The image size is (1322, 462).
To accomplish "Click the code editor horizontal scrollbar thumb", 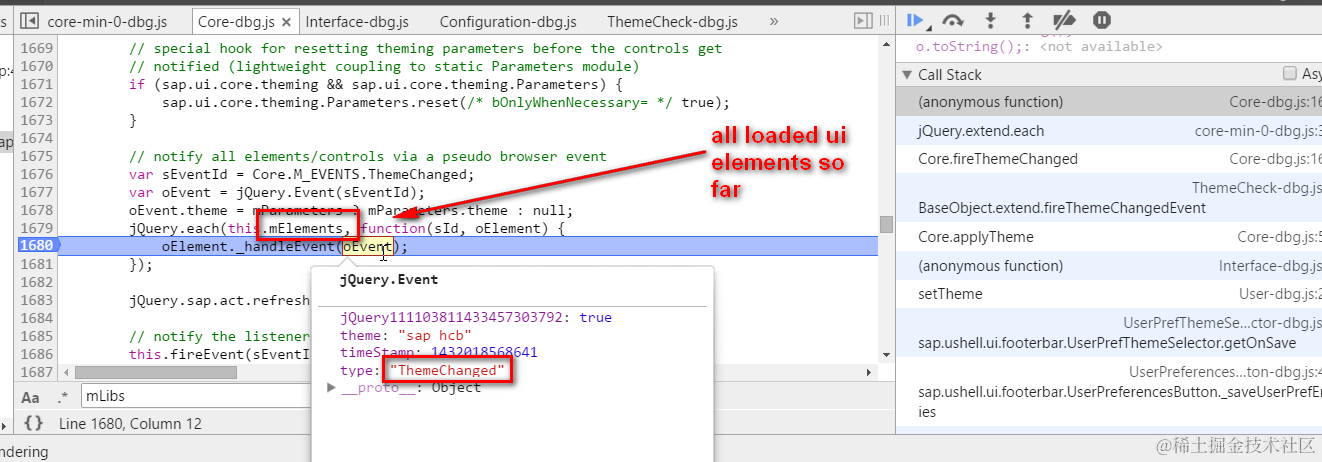I will (156, 372).
